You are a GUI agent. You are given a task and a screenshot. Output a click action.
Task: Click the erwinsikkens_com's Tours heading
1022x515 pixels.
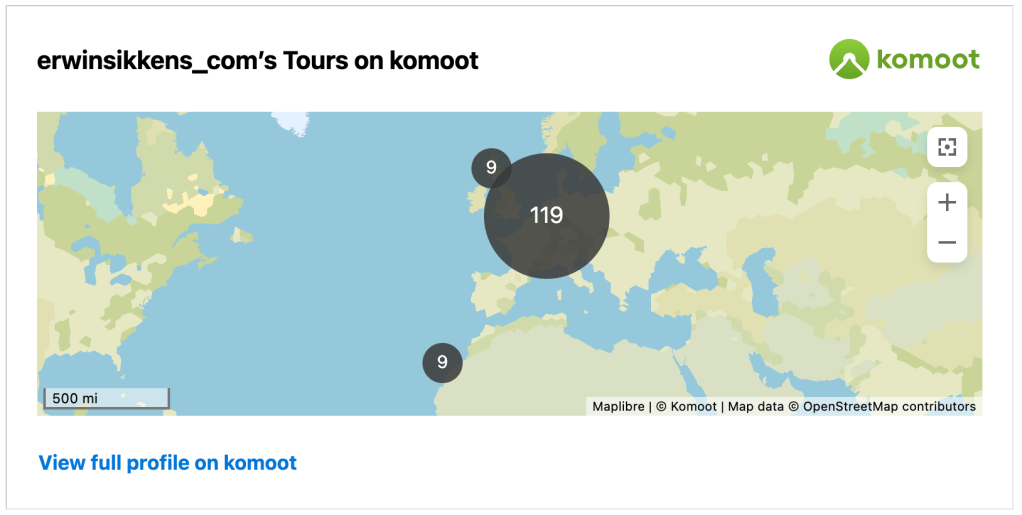coord(258,61)
